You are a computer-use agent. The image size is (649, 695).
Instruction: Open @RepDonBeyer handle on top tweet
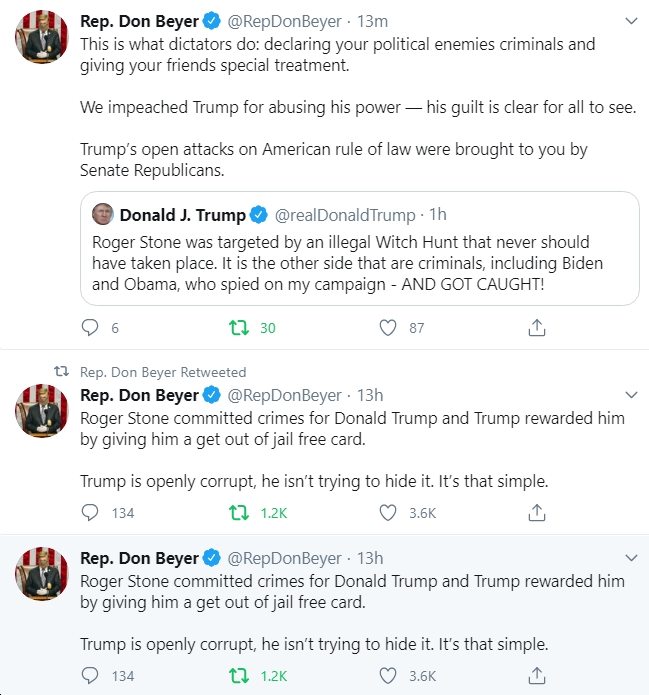pyautogui.click(x=284, y=21)
